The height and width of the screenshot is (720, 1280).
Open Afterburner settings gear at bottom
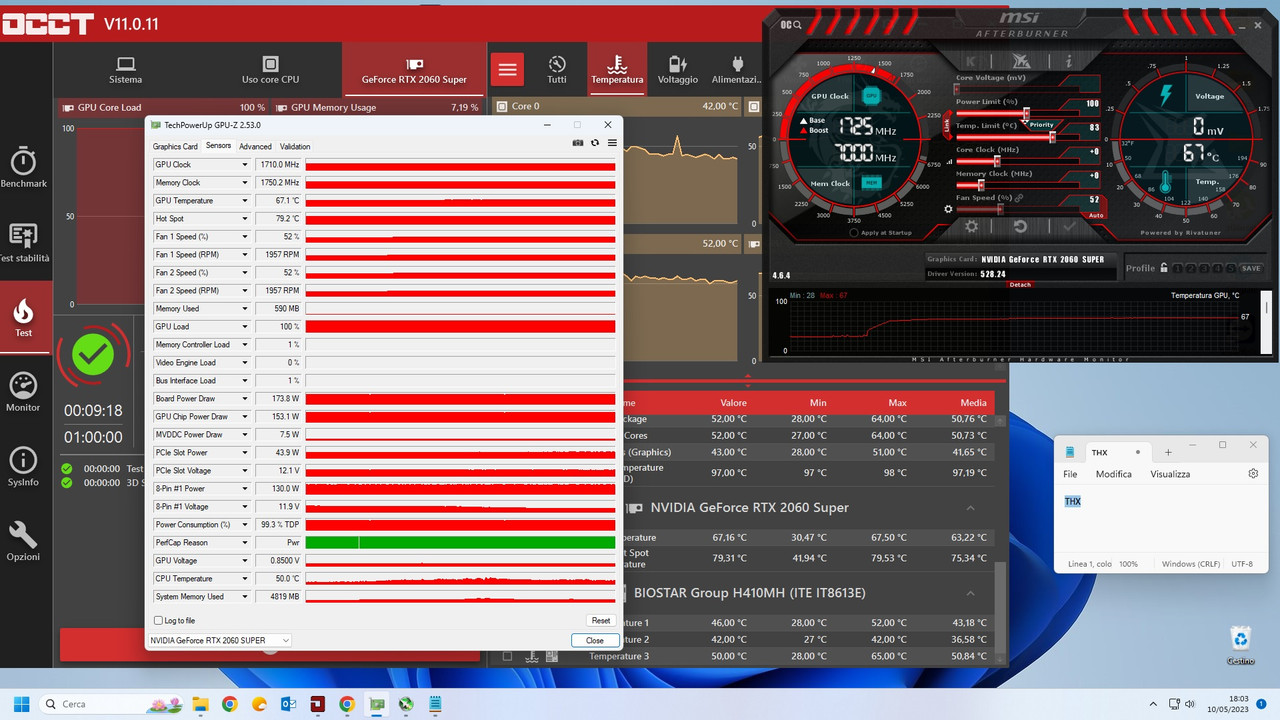coord(971,227)
